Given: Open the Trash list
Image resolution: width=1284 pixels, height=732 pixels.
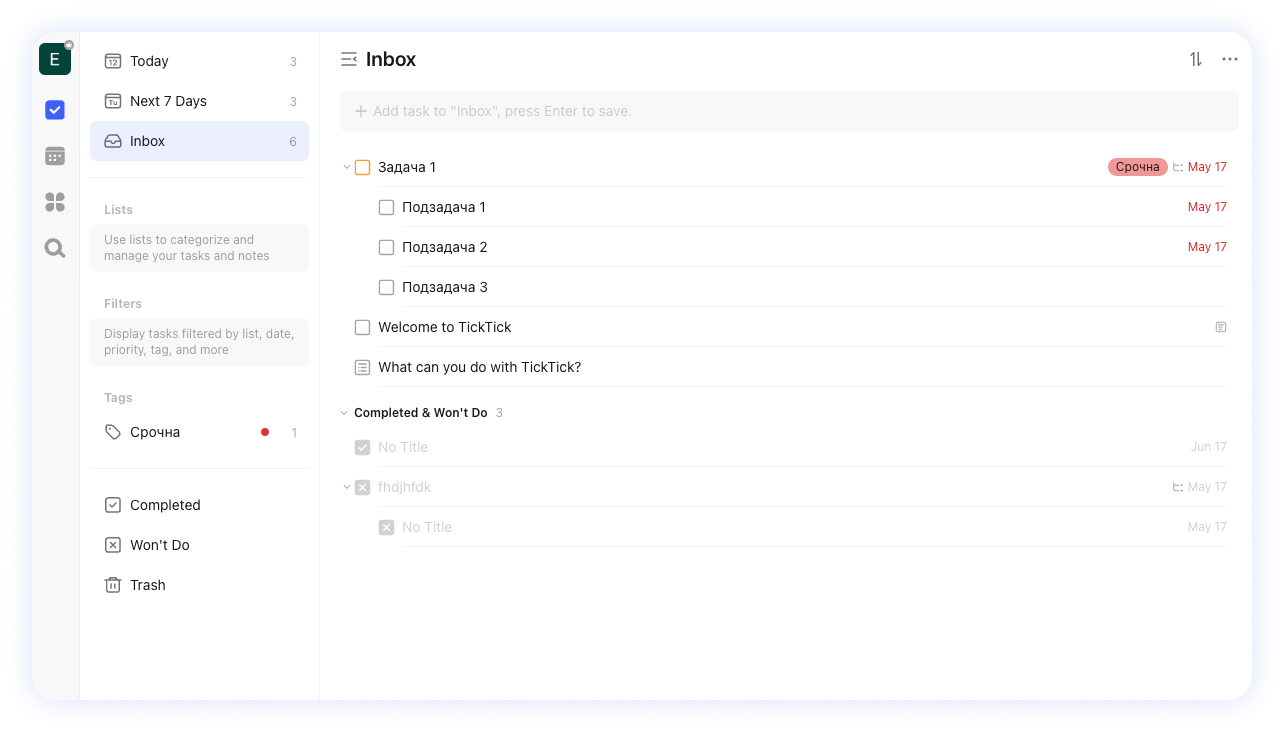Looking at the screenshot, I should pos(147,585).
